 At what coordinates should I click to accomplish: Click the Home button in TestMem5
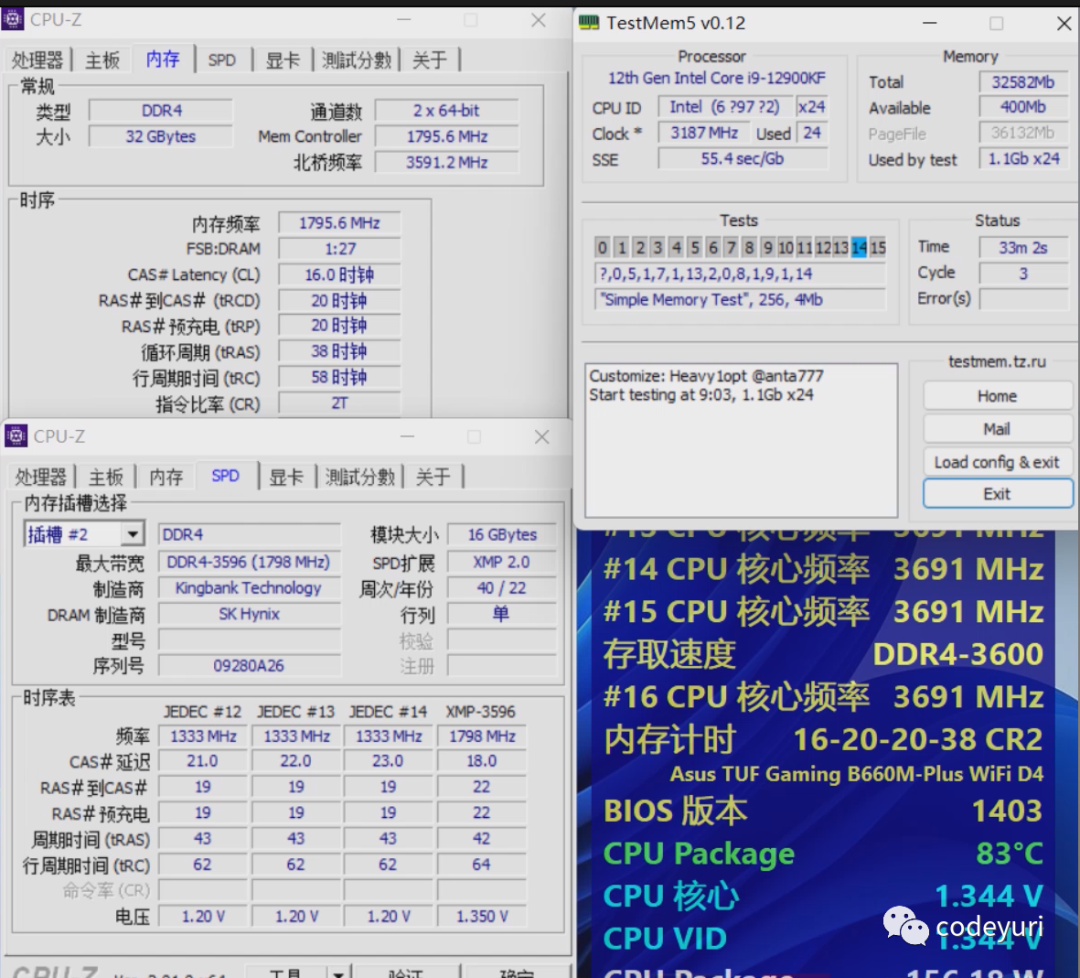click(x=997, y=396)
